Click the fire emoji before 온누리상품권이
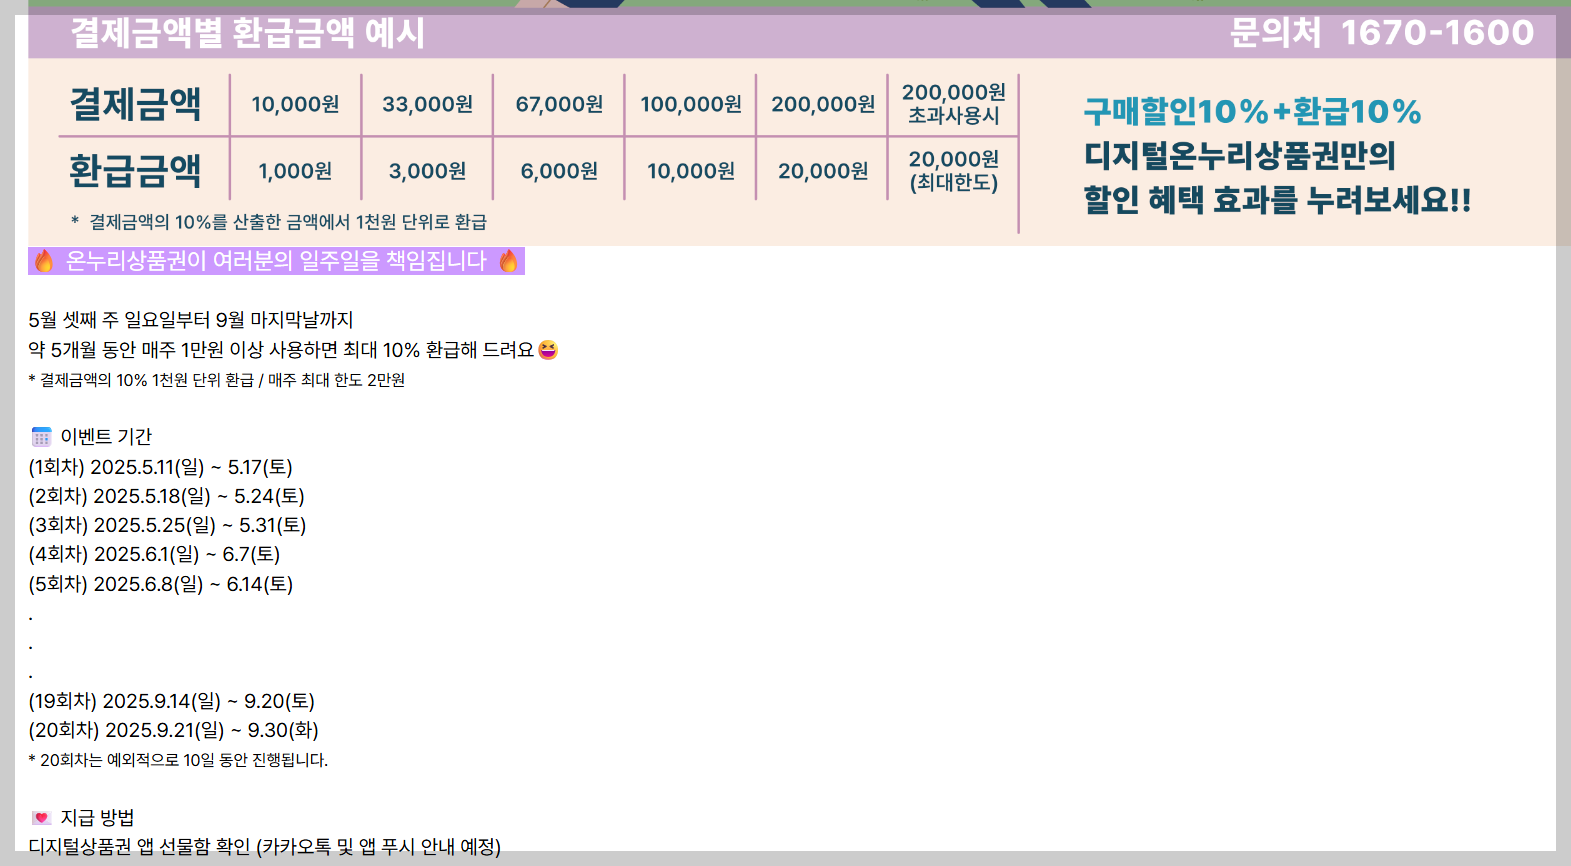 44,261
